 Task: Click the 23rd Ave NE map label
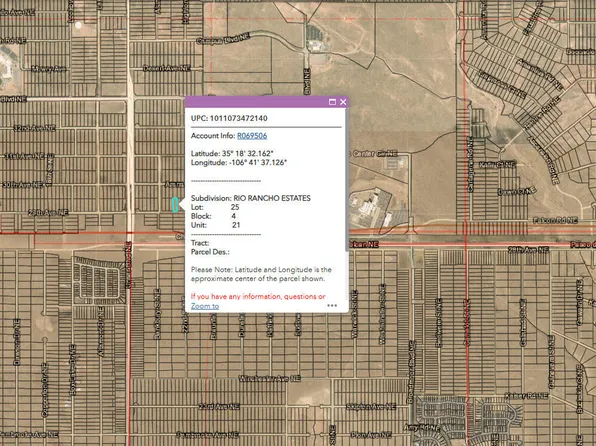click(x=219, y=406)
